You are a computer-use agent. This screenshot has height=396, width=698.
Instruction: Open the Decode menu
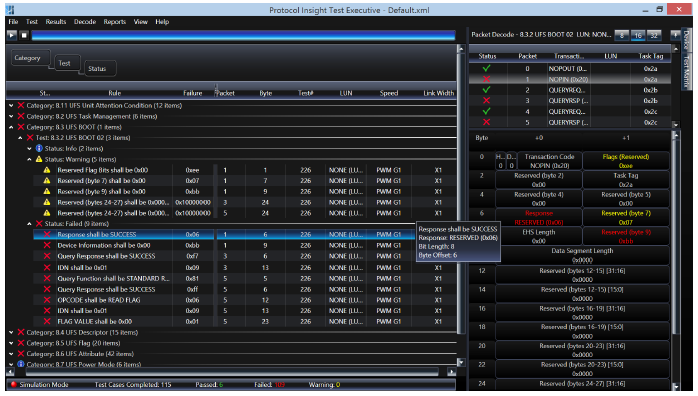pos(85,22)
